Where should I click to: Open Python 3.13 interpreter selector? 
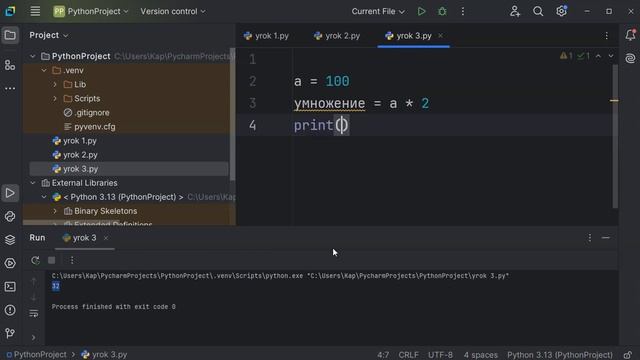tap(560, 355)
